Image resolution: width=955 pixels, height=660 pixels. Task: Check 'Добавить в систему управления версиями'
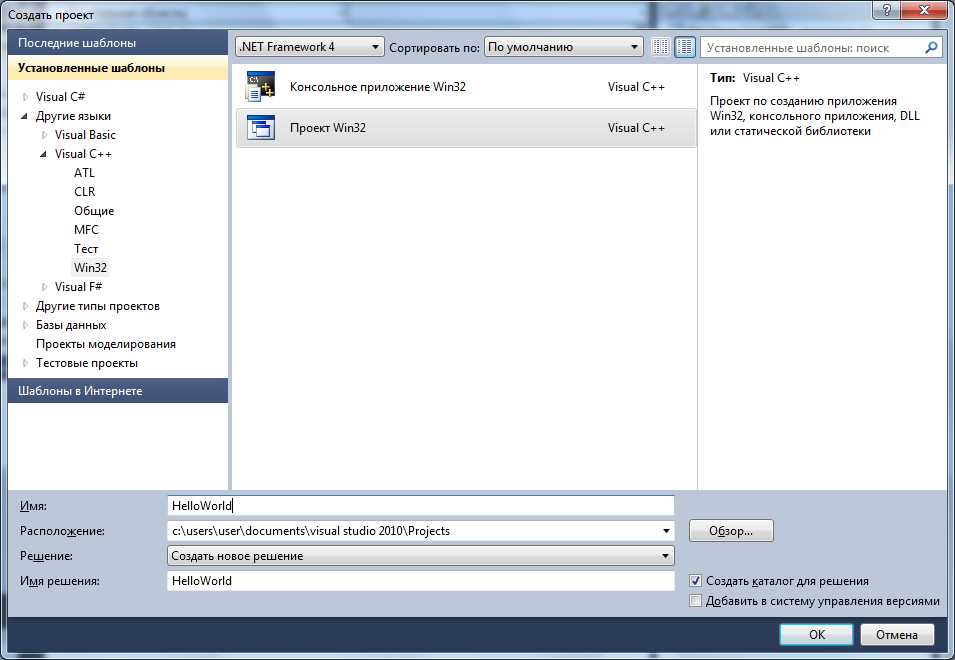(695, 601)
